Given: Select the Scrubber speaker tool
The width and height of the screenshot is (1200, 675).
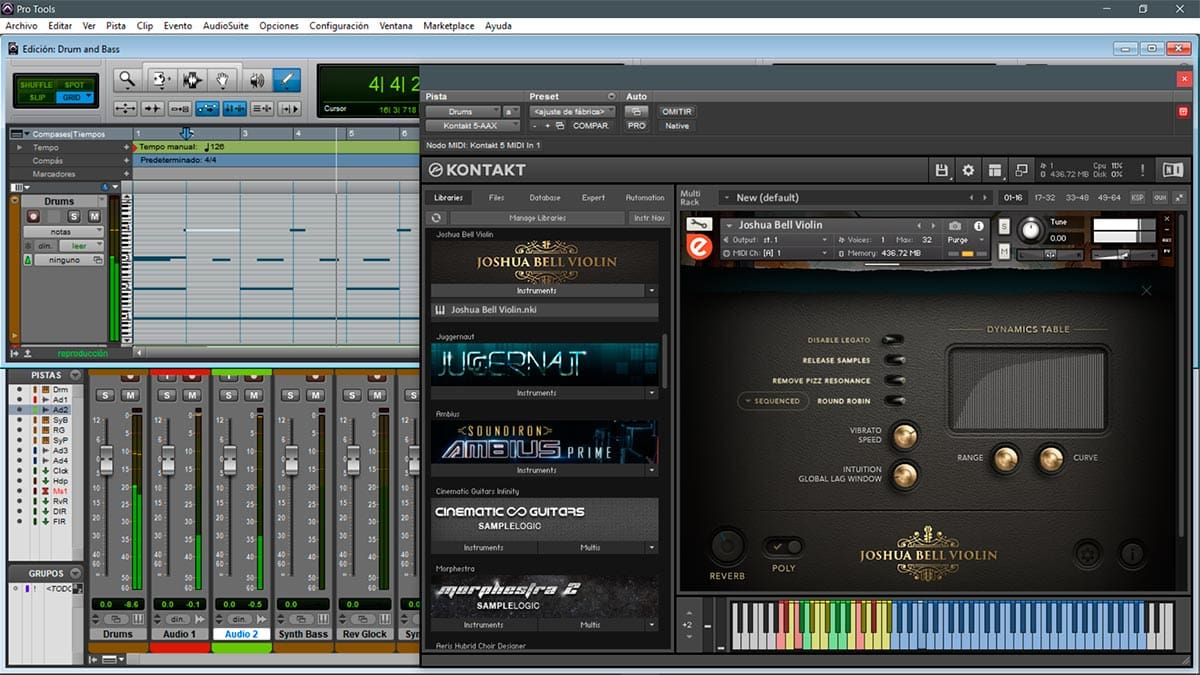Looking at the screenshot, I should 256,80.
